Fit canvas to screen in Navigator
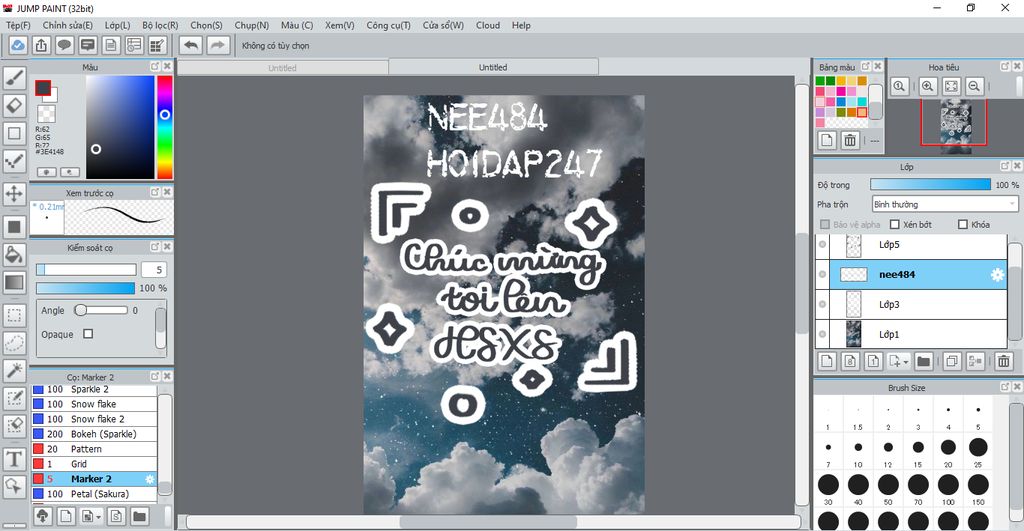This screenshot has width=1024, height=531. [x=952, y=86]
